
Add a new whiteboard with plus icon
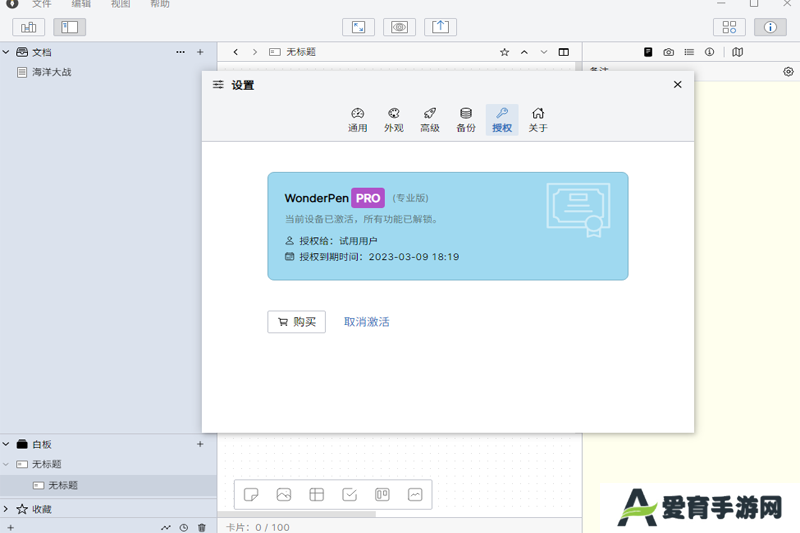200,444
